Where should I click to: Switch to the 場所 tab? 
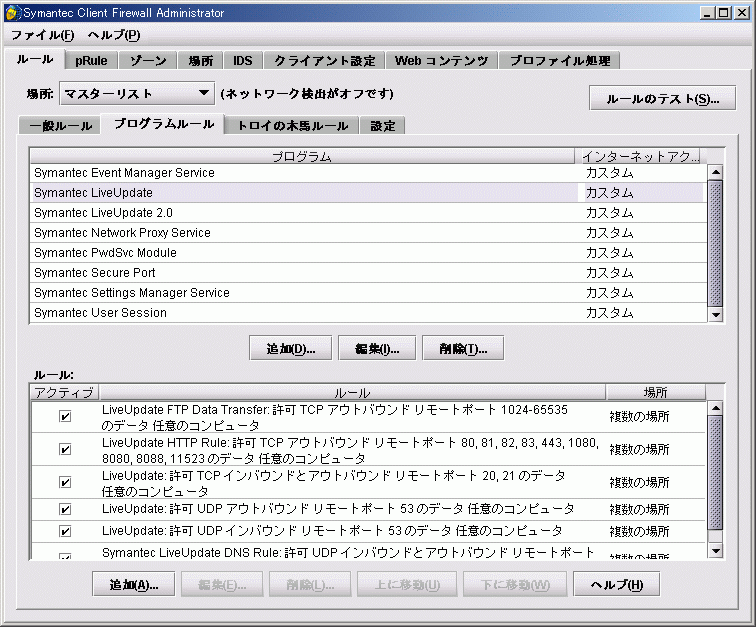click(201, 61)
